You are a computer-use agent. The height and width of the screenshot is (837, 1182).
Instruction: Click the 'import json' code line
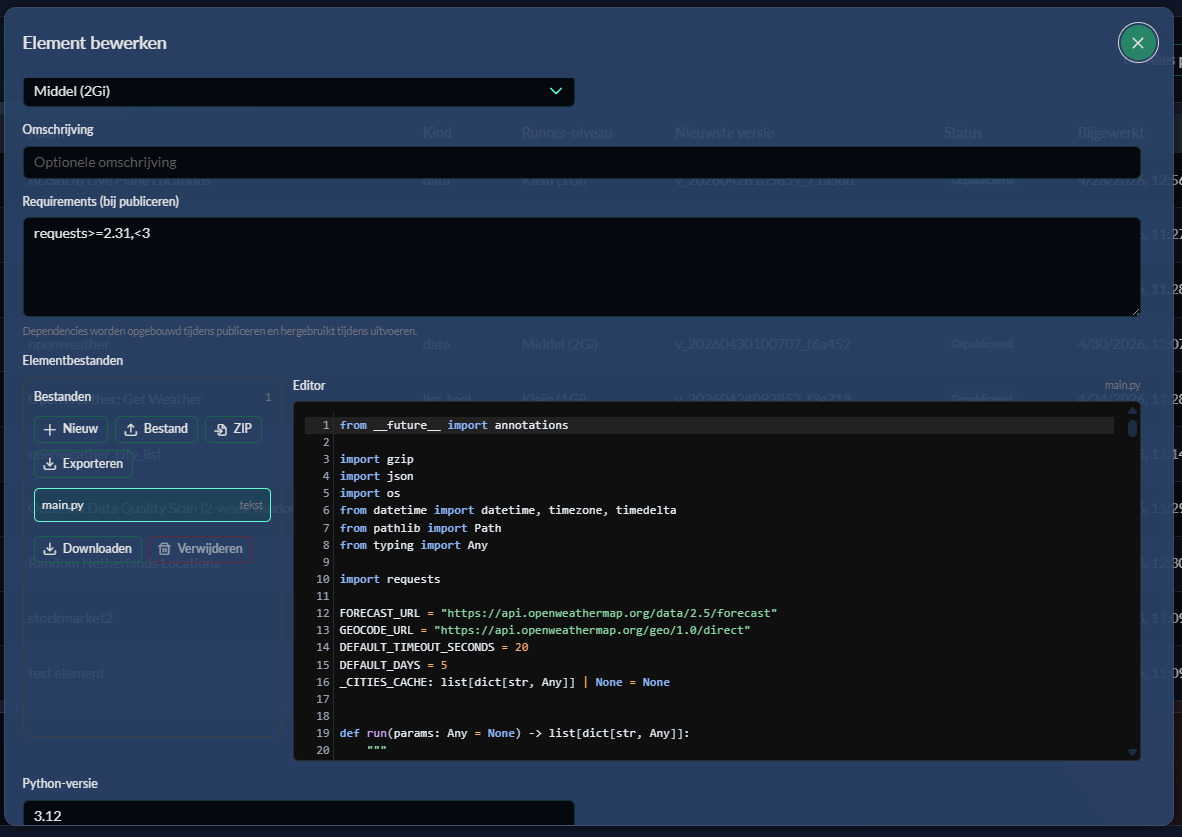(x=376, y=477)
